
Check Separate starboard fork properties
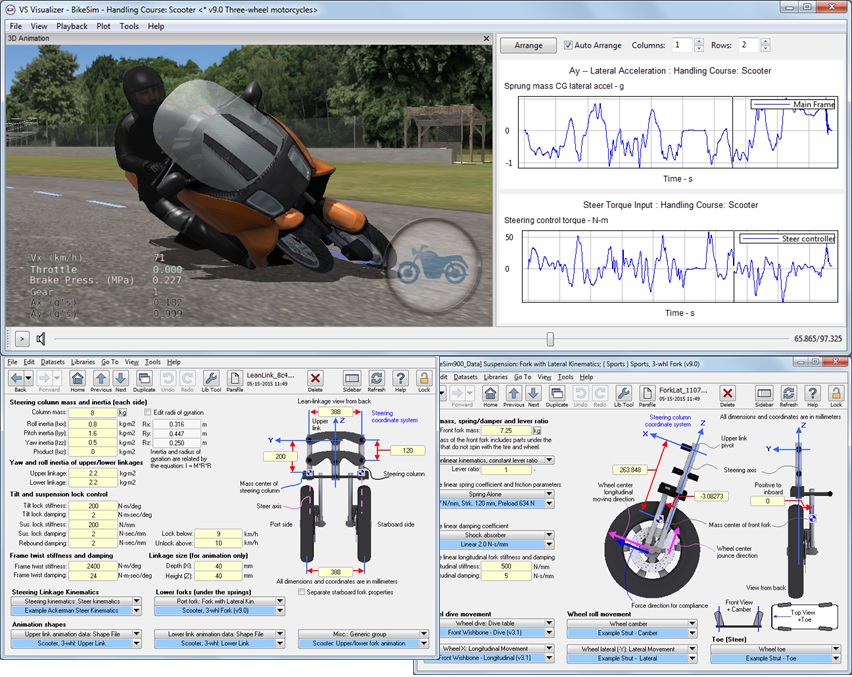303,593
